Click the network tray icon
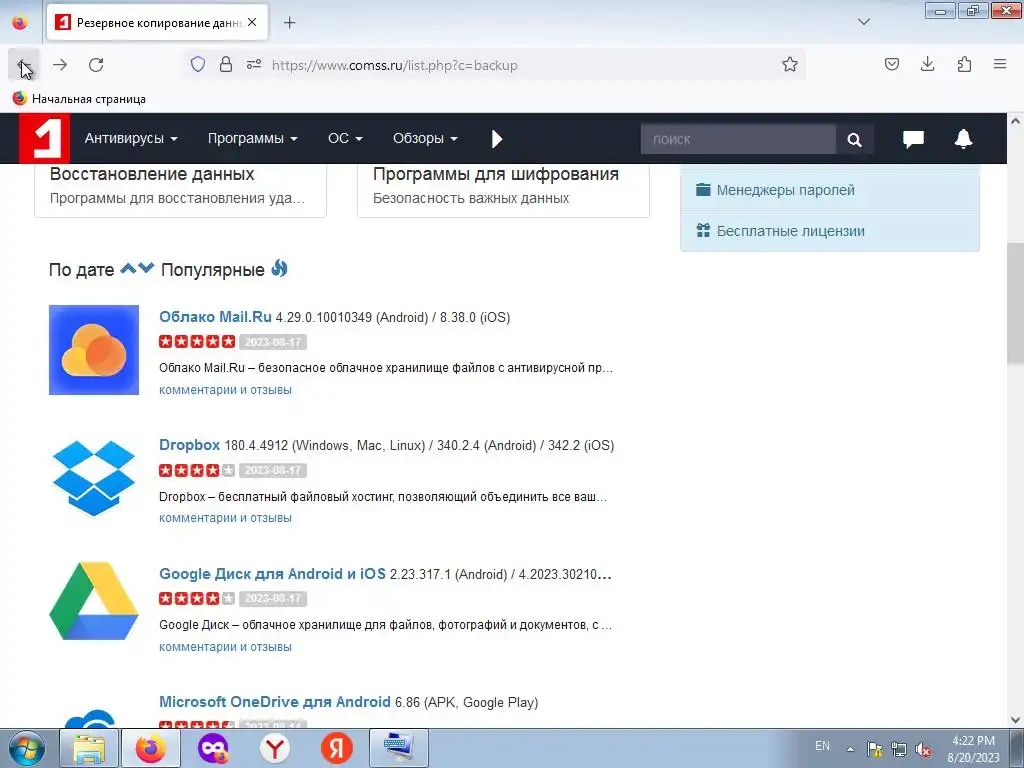Viewport: 1024px width, 768px height. click(x=899, y=750)
